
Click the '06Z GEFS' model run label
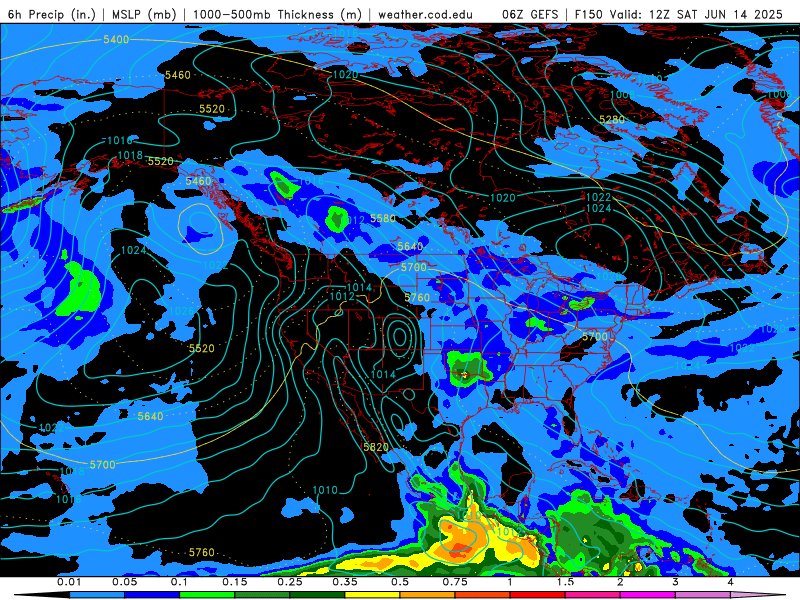click(530, 14)
